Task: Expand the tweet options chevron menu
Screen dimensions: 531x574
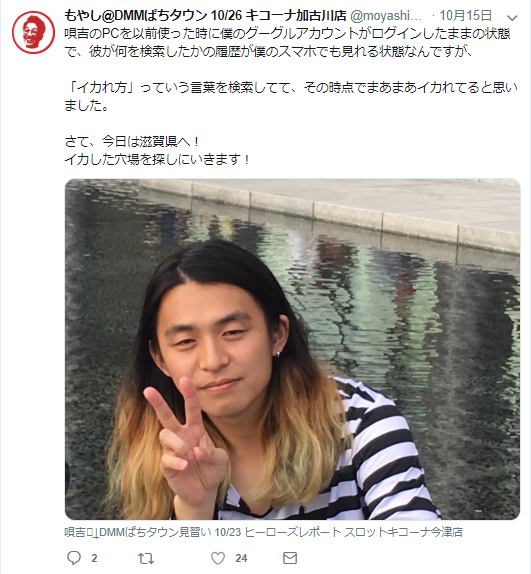Action: coord(513,17)
